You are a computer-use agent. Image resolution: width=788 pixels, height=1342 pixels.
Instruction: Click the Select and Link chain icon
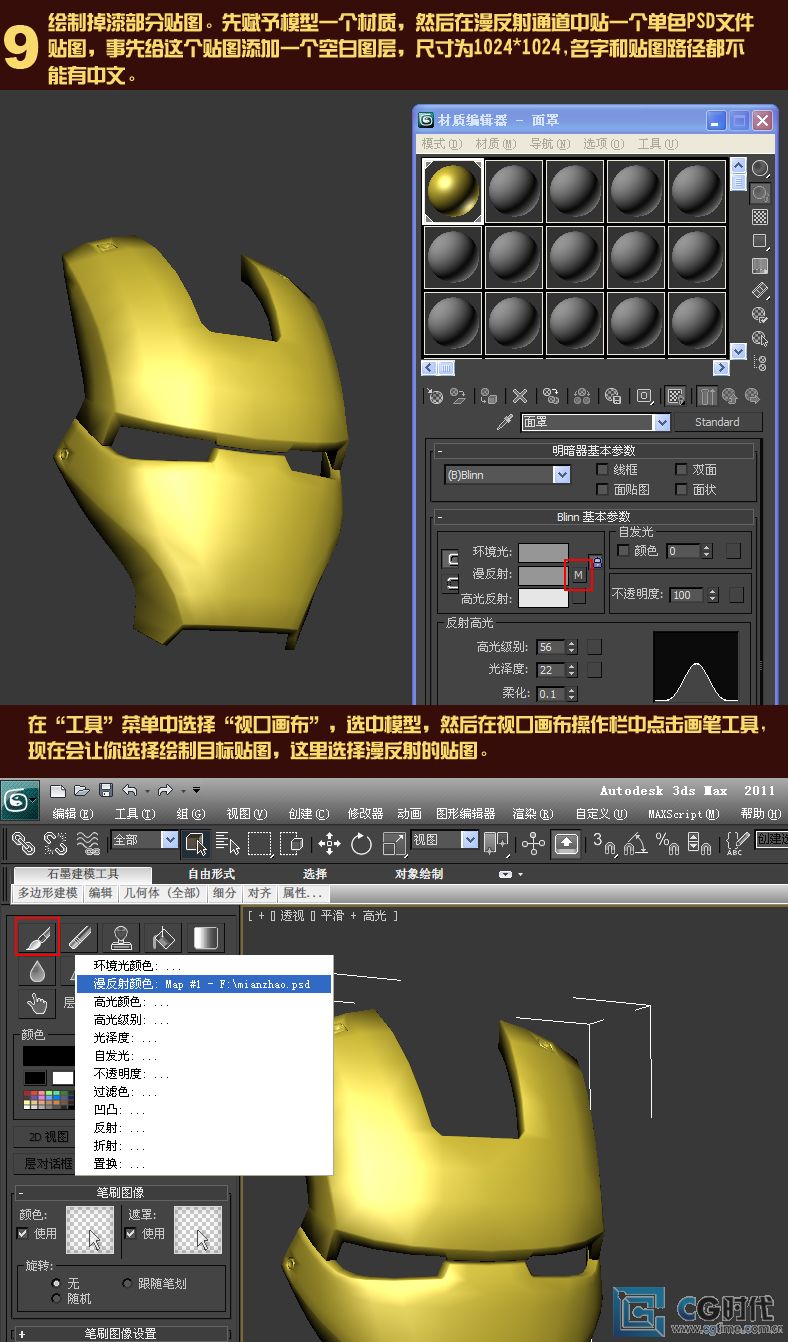[x=23, y=844]
